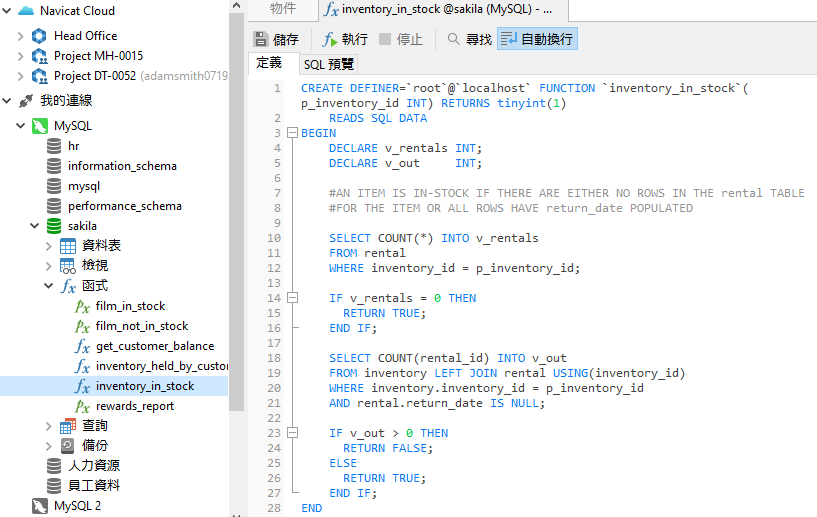Switch to the SQL 預覽 tab
The height and width of the screenshot is (517, 817).
pos(328,64)
